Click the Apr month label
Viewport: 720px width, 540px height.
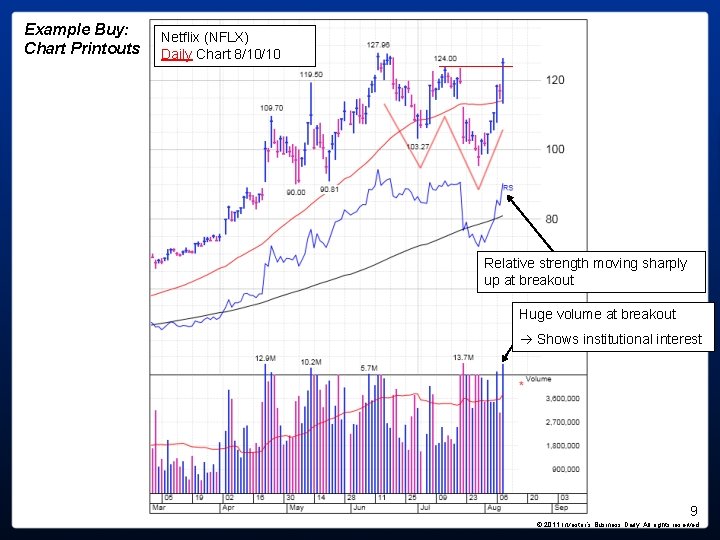pyautogui.click(x=228, y=508)
